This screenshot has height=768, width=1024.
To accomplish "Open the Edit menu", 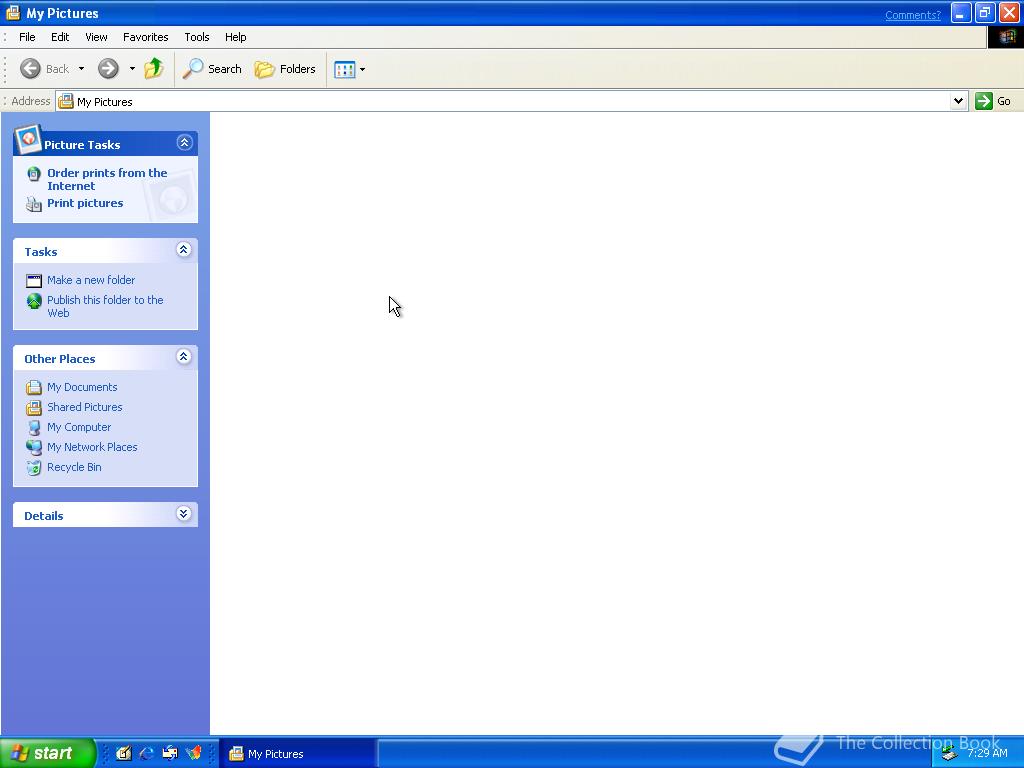I will (60, 37).
